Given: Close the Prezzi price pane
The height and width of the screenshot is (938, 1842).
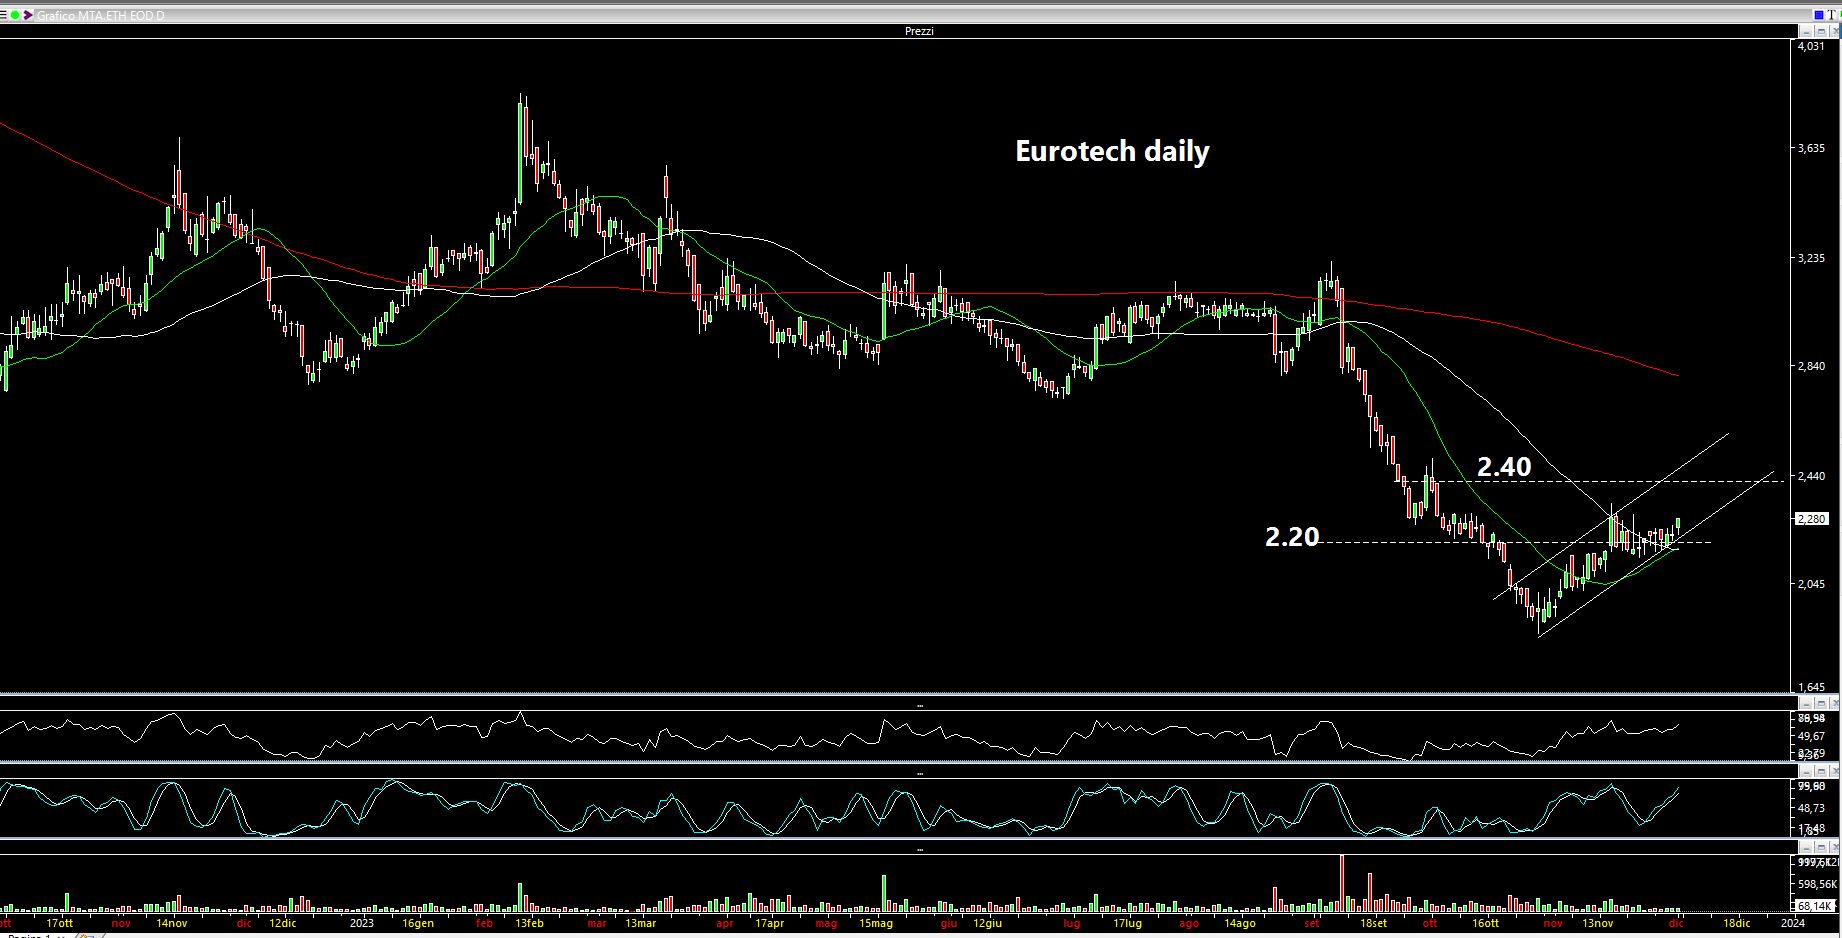Looking at the screenshot, I should tap(1835, 31).
